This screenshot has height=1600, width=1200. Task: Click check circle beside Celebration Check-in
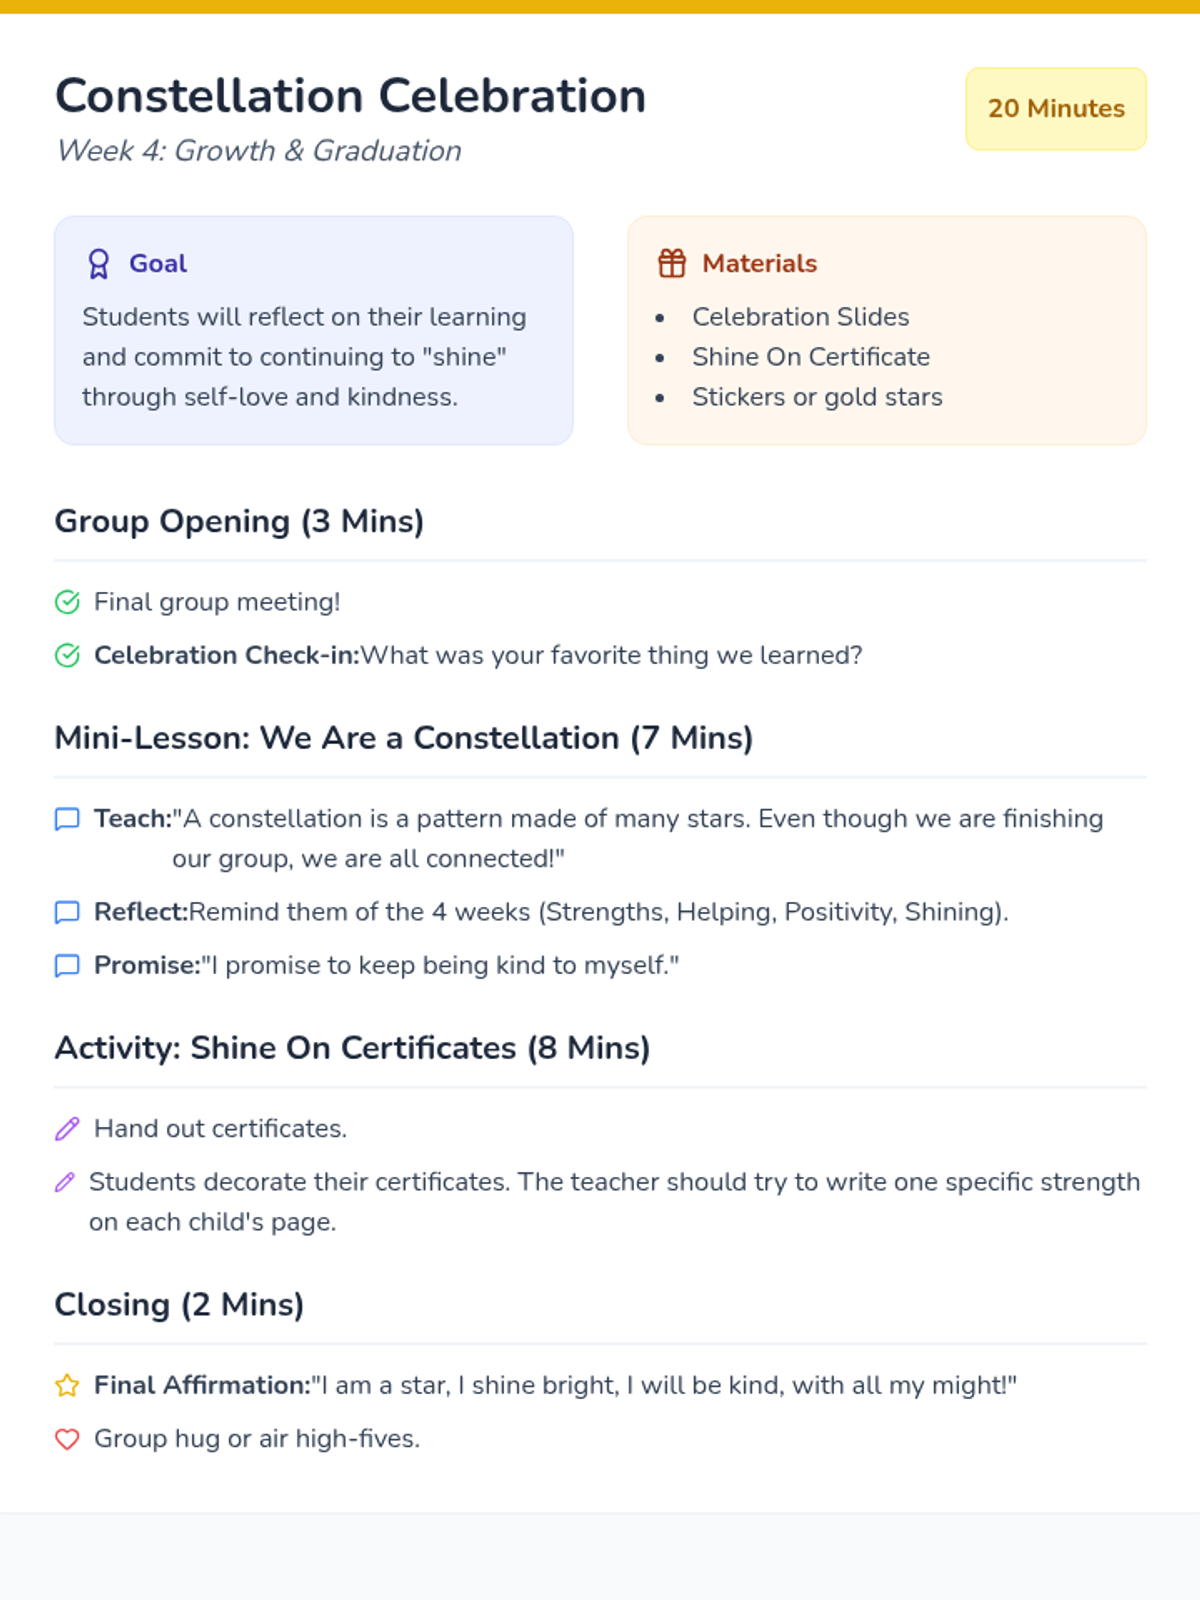coord(67,656)
